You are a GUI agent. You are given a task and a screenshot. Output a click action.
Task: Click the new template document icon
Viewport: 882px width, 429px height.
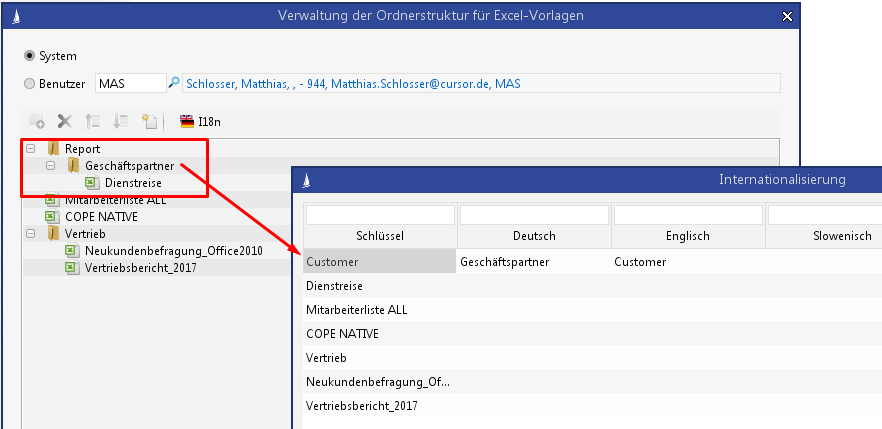[149, 121]
